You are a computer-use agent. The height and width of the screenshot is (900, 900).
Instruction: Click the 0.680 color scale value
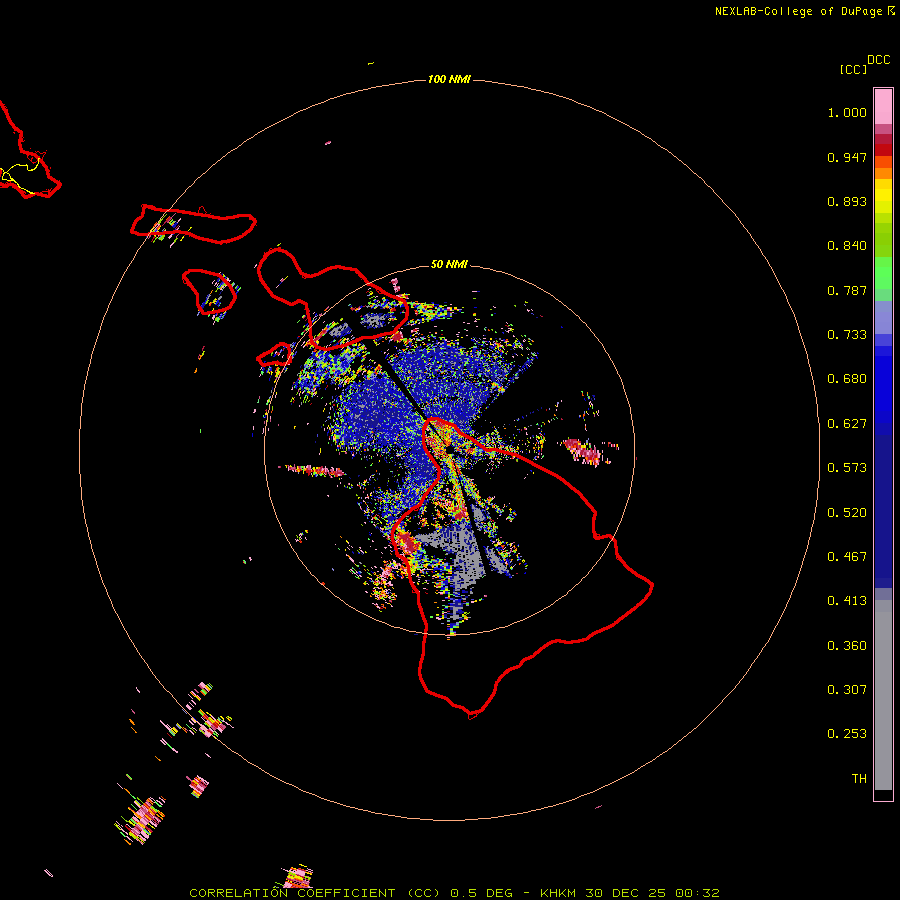coord(847,379)
